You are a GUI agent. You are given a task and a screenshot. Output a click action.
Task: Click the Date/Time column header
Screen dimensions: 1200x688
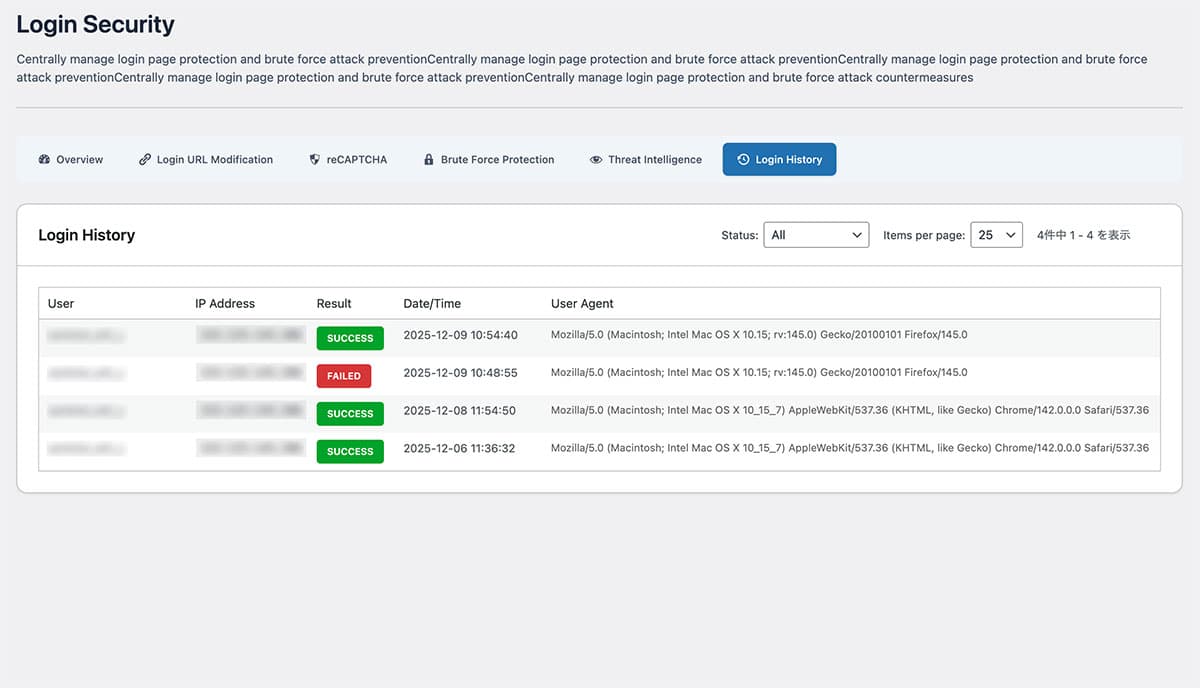pyautogui.click(x=432, y=304)
